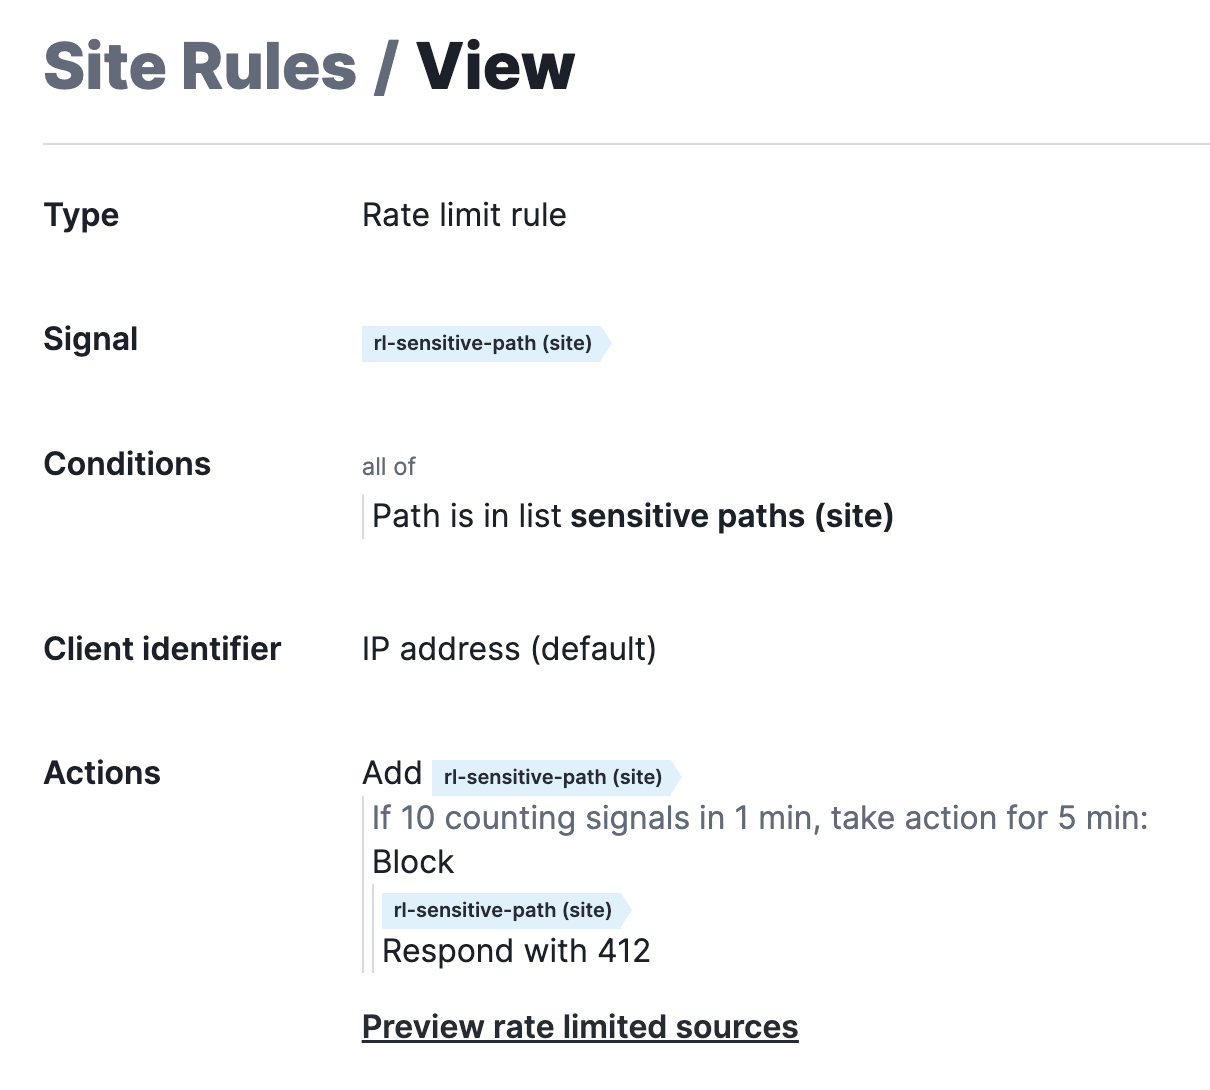Click the Rate limit rule type value
The image size is (1210, 1090).
point(464,215)
